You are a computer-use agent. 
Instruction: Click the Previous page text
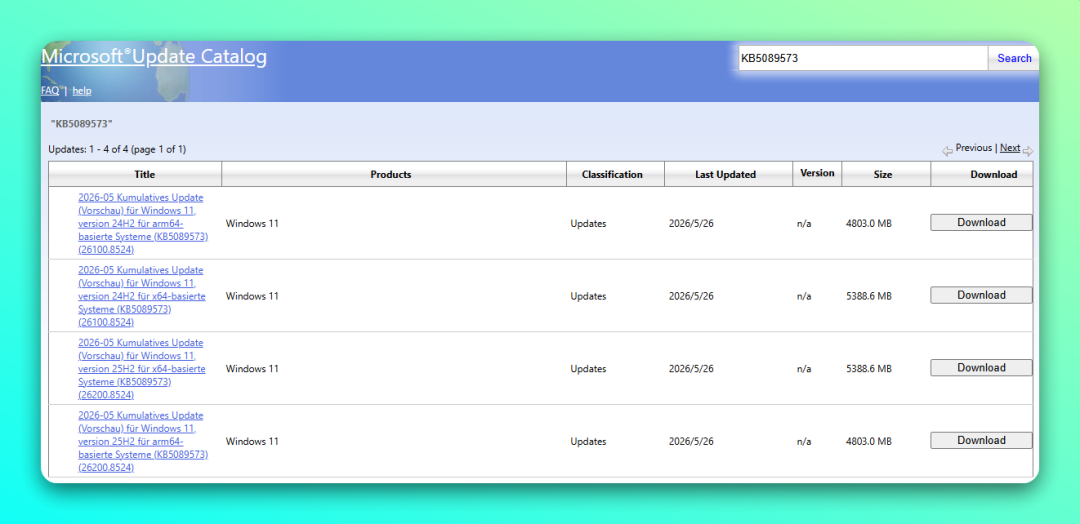point(973,148)
